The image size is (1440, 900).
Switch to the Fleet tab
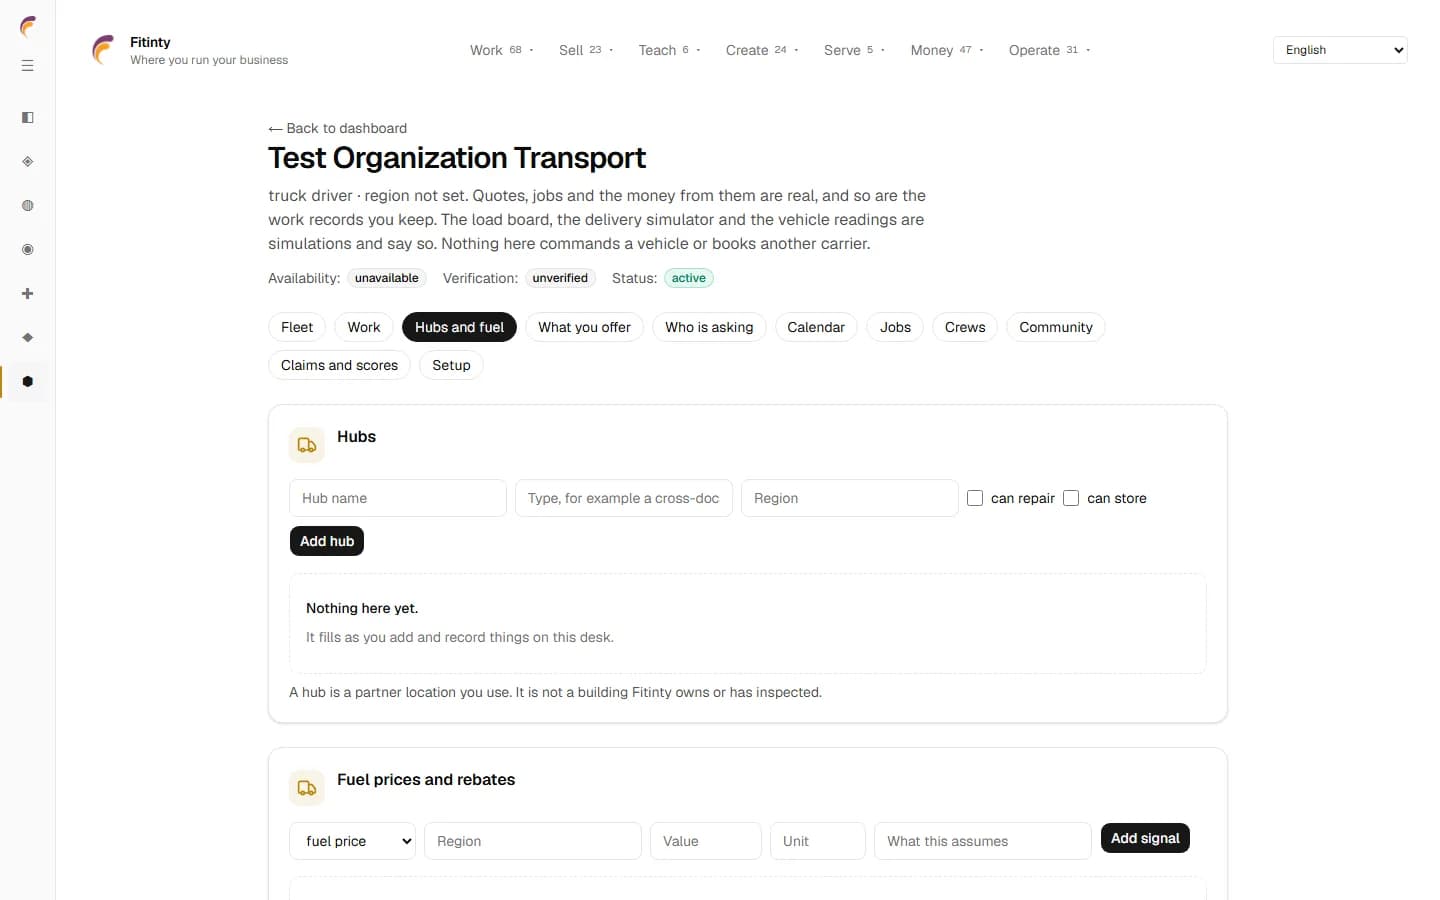pos(297,327)
